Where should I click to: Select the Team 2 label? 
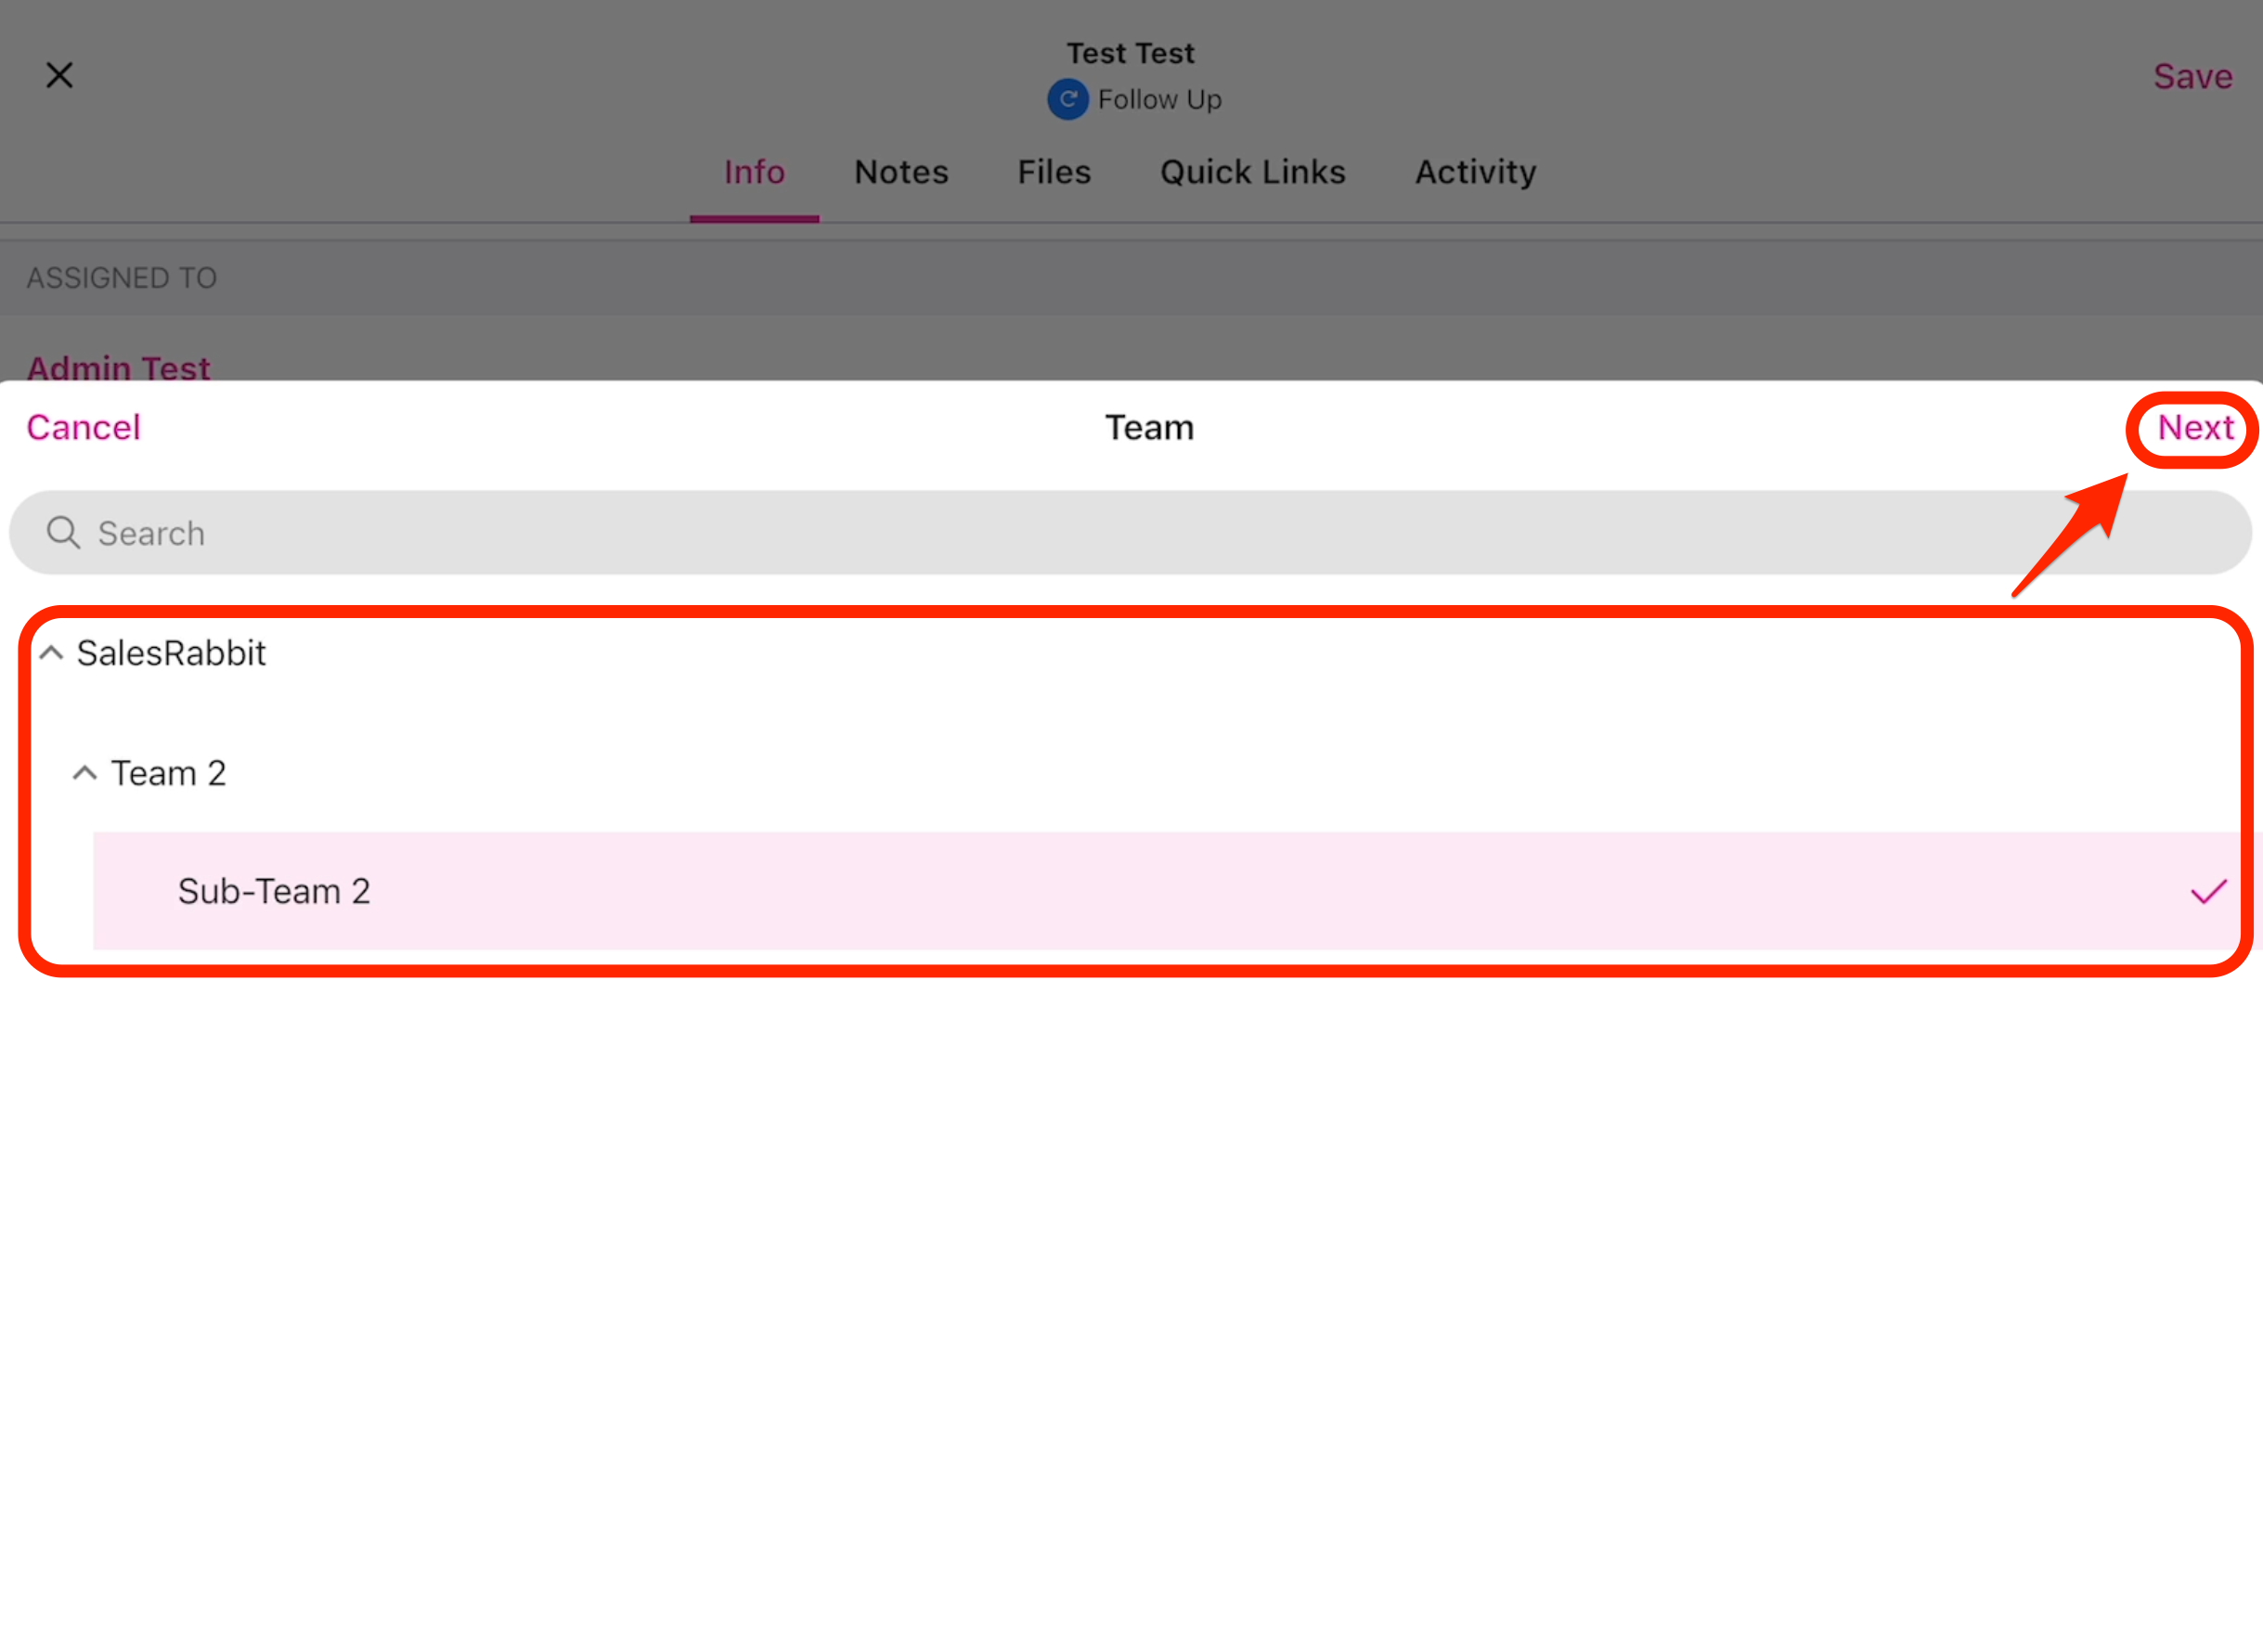(x=168, y=773)
